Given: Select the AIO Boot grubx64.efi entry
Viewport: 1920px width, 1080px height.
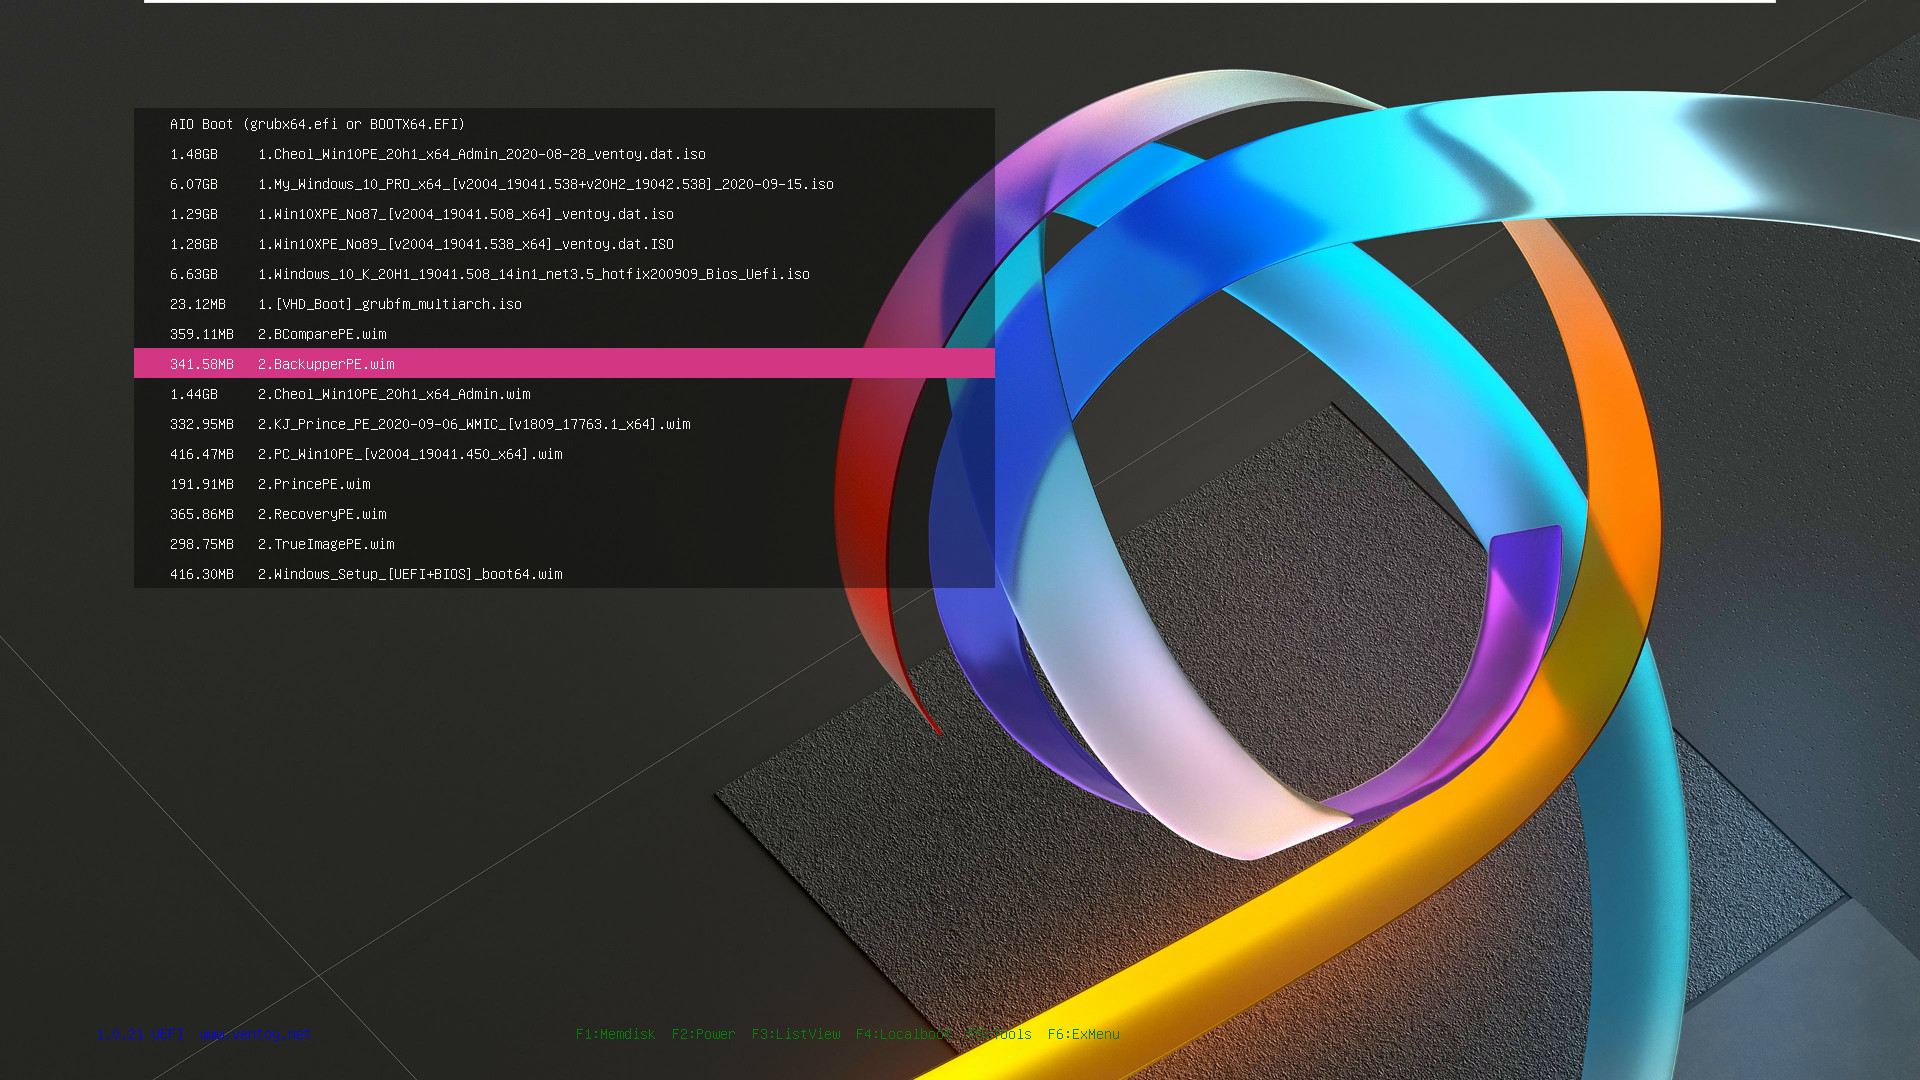Looking at the screenshot, I should tap(564, 124).
